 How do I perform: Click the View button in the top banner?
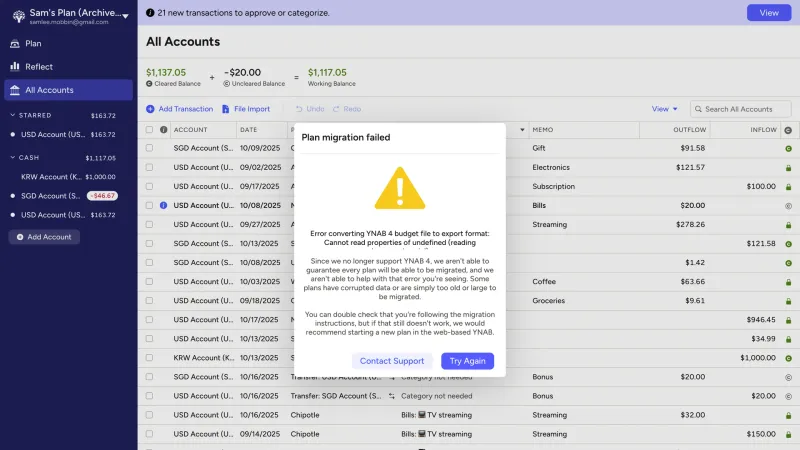tap(769, 13)
